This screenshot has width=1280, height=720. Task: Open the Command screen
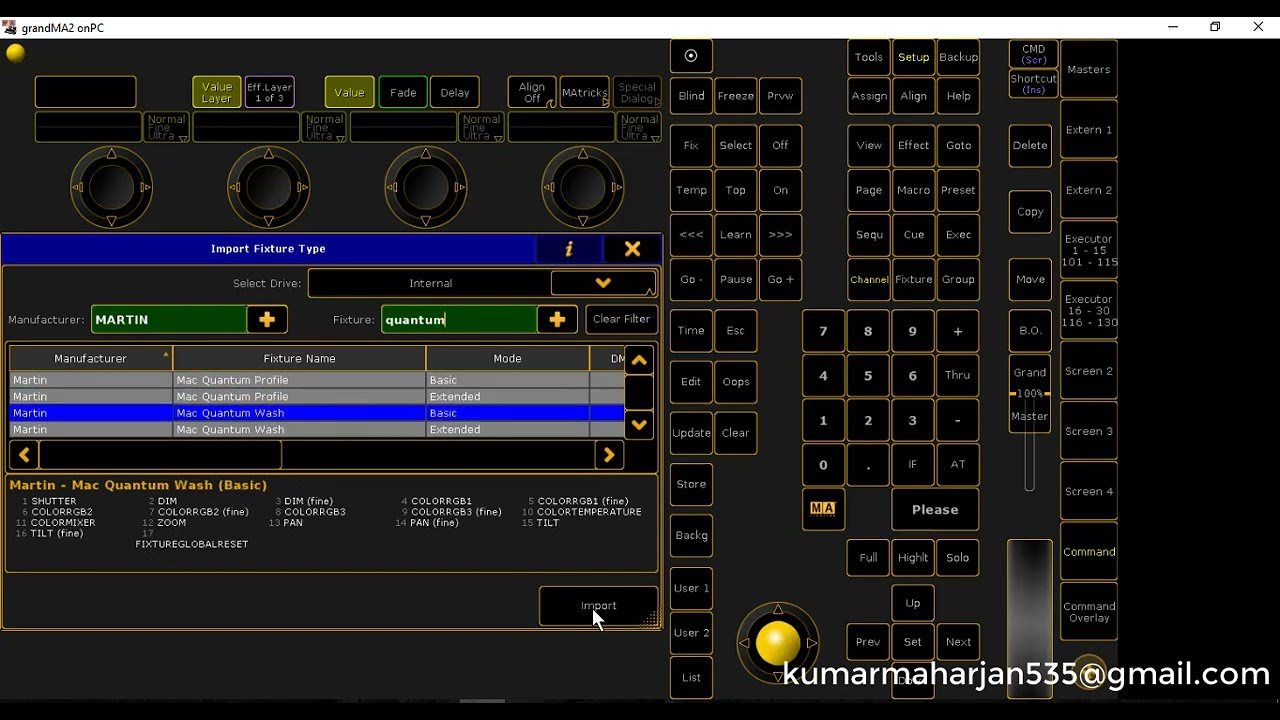pyautogui.click(x=1089, y=552)
